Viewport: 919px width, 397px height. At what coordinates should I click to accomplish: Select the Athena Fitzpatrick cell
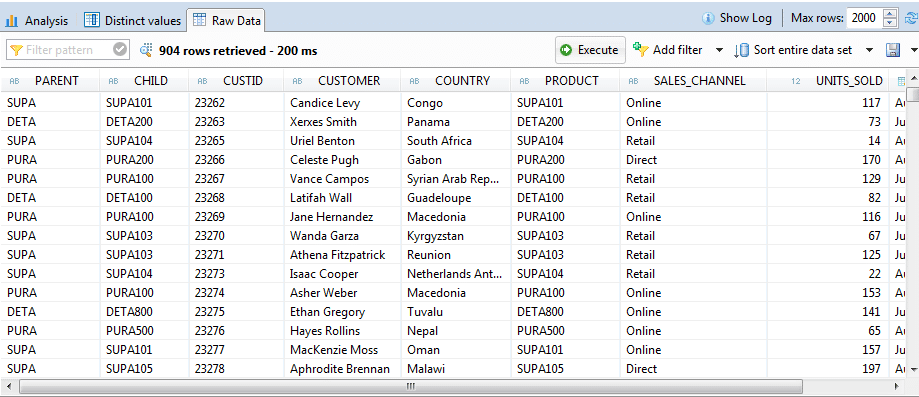tap(342, 255)
